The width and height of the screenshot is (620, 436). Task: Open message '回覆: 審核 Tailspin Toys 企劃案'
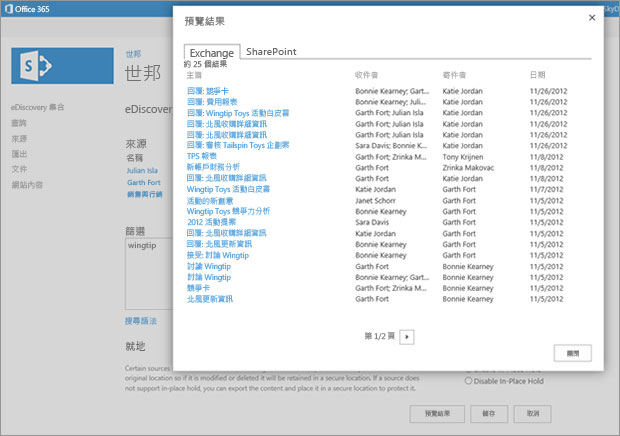(x=238, y=145)
